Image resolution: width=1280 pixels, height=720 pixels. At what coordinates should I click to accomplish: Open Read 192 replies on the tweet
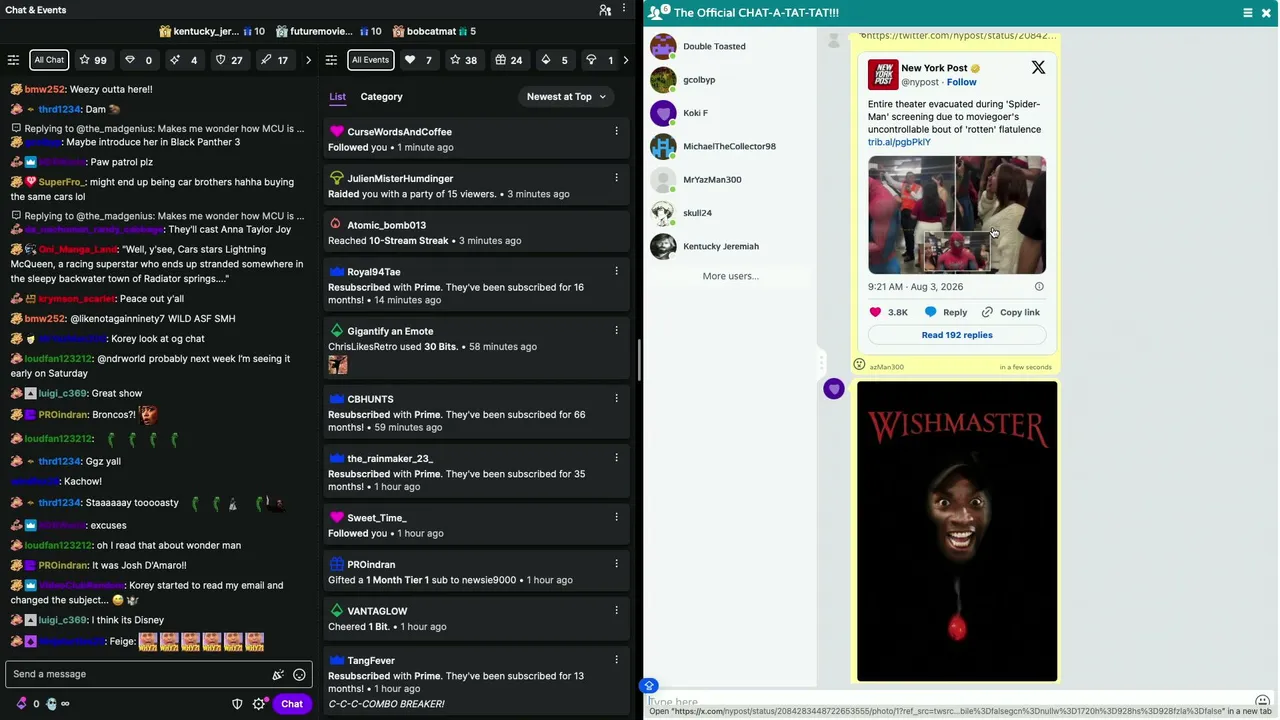click(957, 335)
